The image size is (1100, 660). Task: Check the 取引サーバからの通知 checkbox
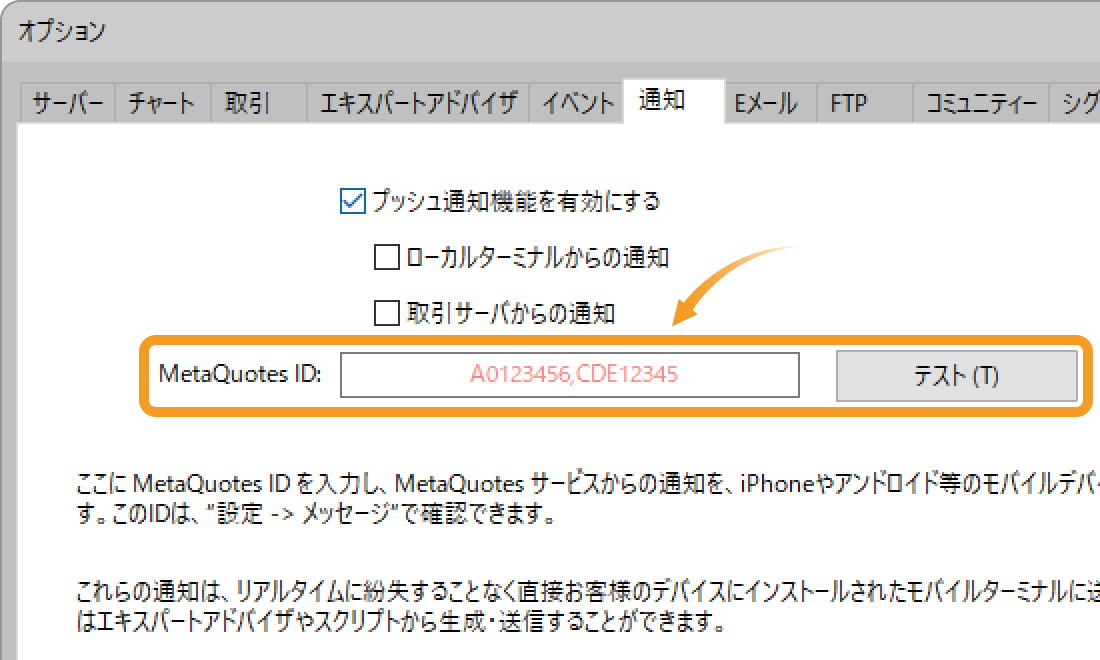[x=387, y=313]
